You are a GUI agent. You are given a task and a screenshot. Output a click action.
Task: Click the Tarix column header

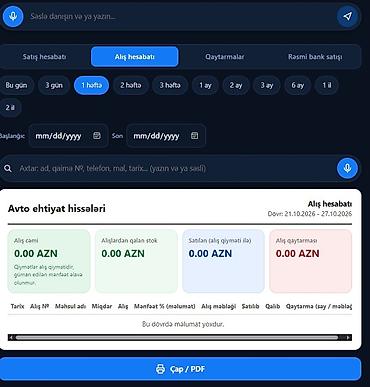tap(17, 306)
